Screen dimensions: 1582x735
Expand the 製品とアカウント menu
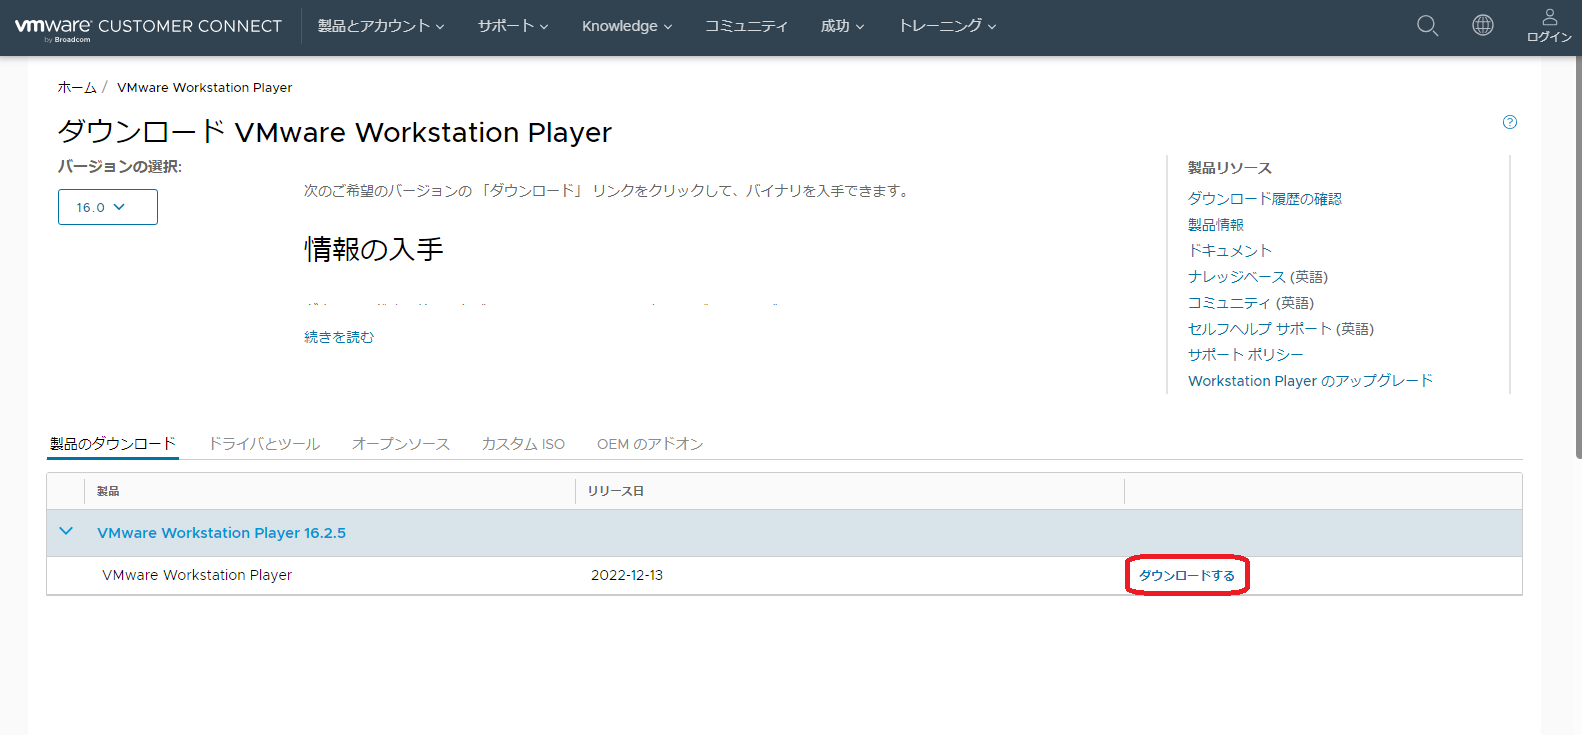point(381,26)
